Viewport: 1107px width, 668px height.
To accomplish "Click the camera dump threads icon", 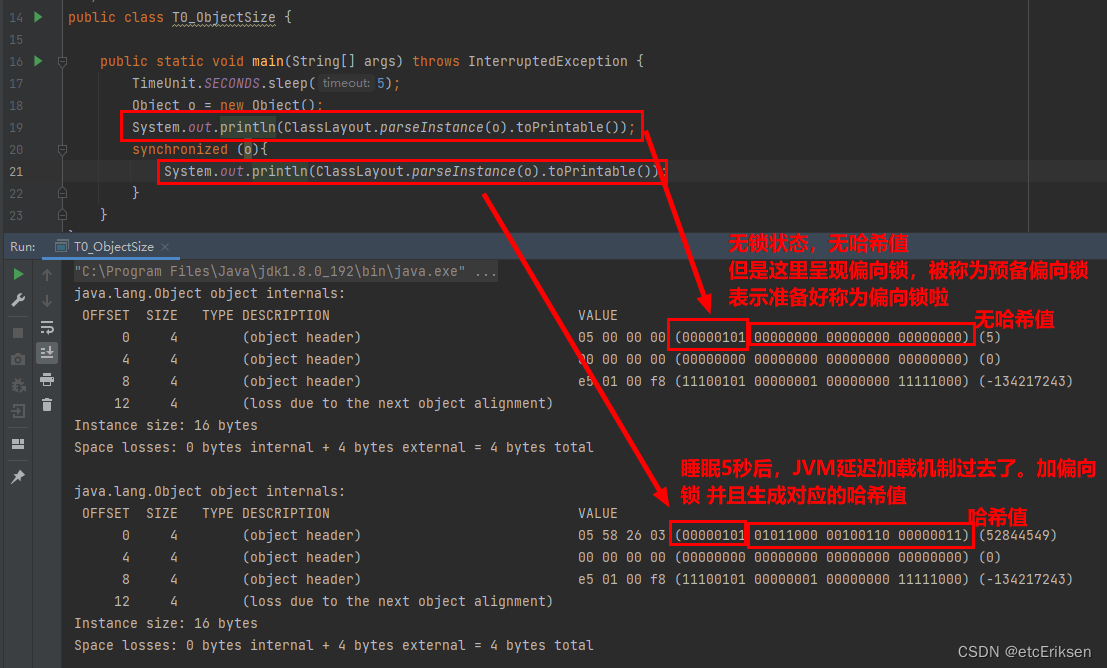I will click(18, 359).
